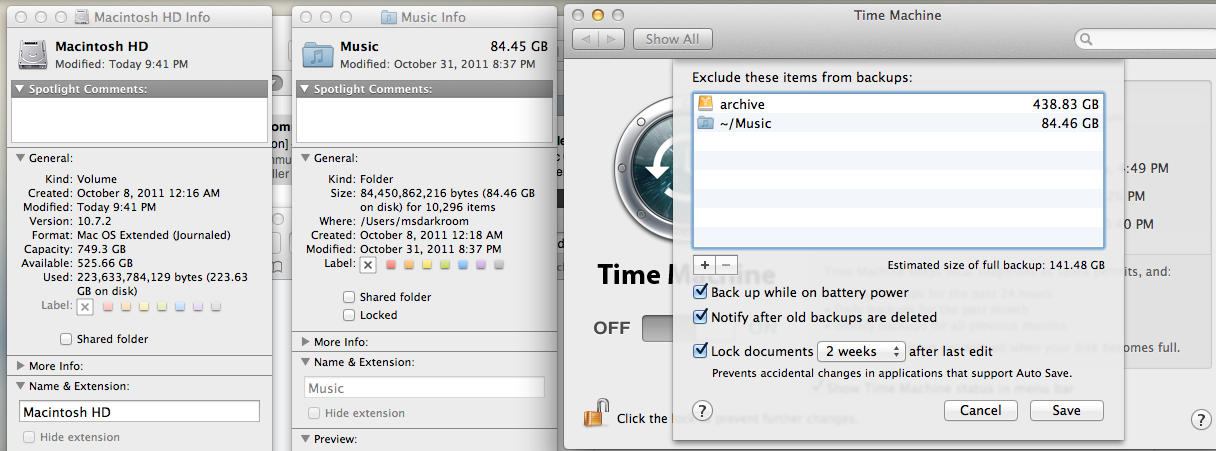Image resolution: width=1216 pixels, height=451 pixels.
Task: Click the ~/Music folder icon in exclude list
Action: (x=706, y=123)
